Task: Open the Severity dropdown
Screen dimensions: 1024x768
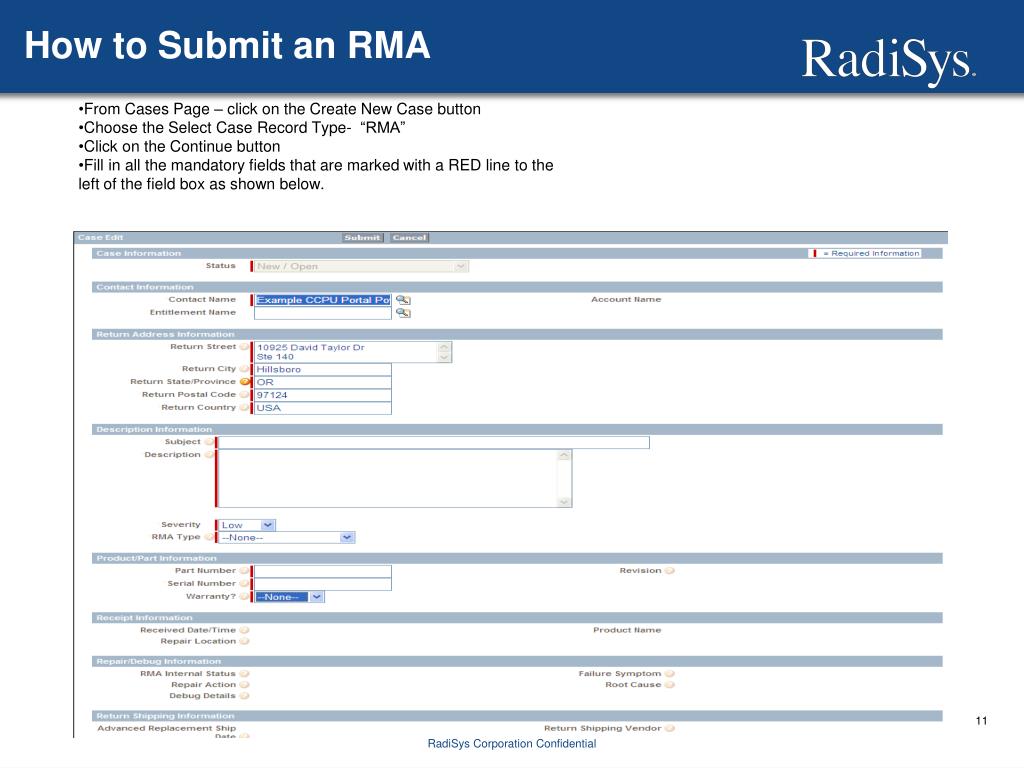Action: [x=246, y=525]
